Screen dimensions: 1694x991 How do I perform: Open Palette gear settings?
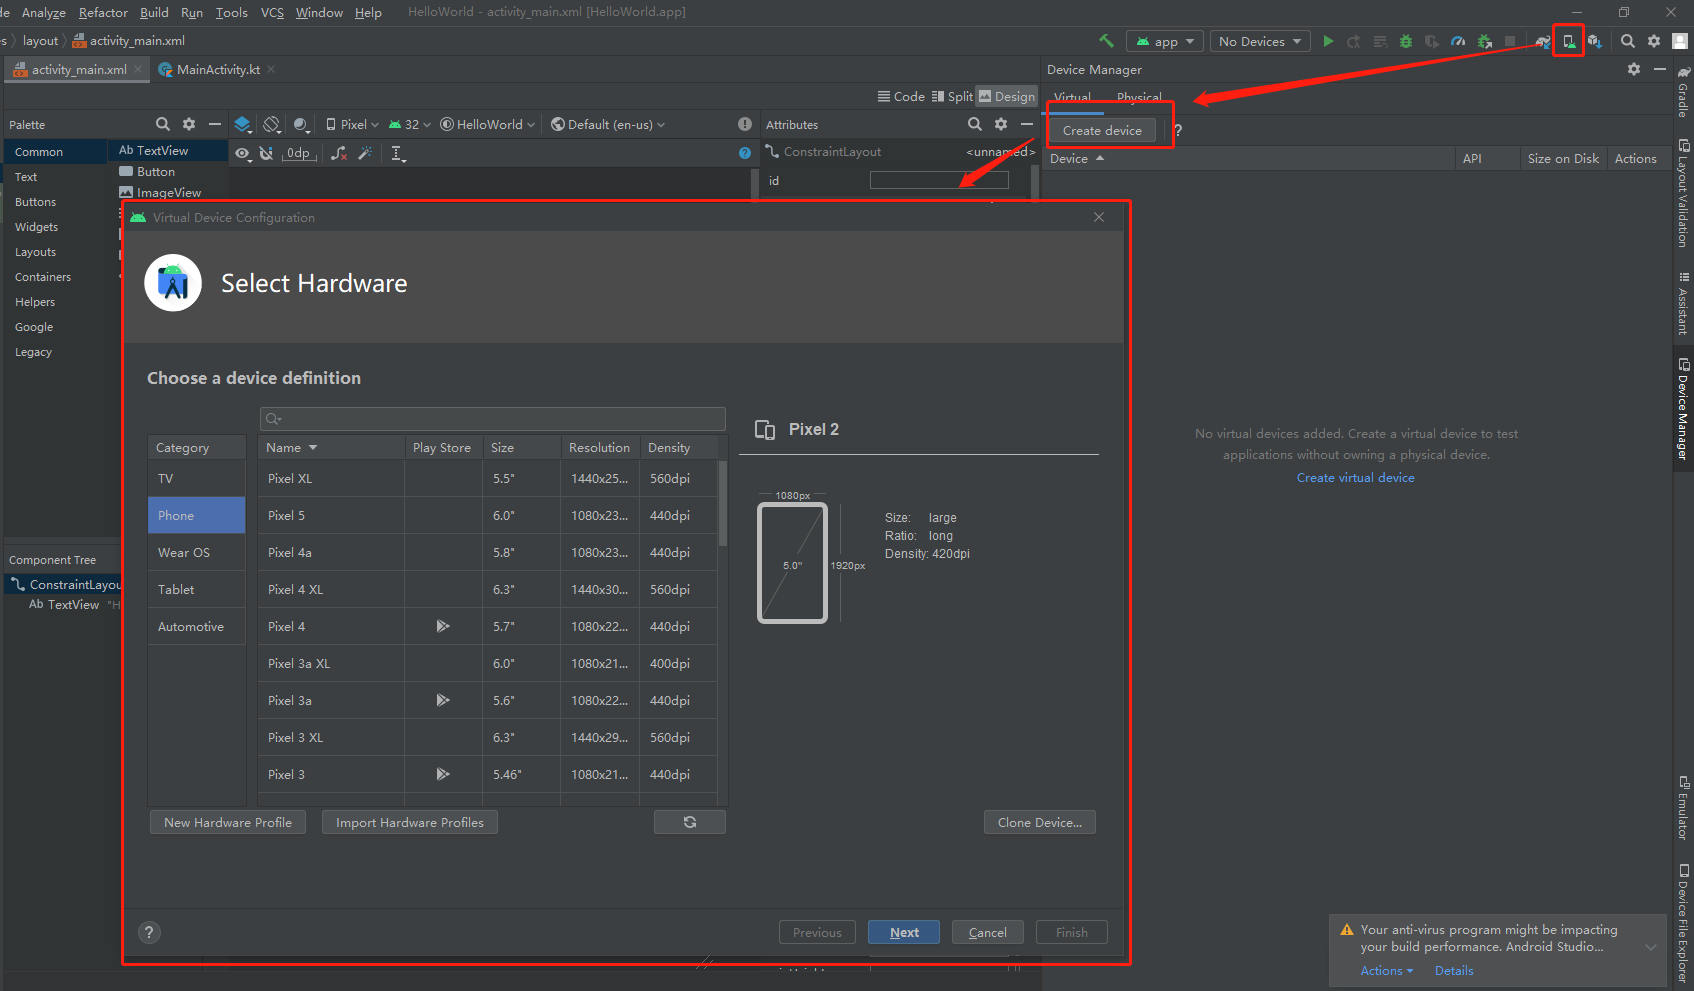coord(189,124)
